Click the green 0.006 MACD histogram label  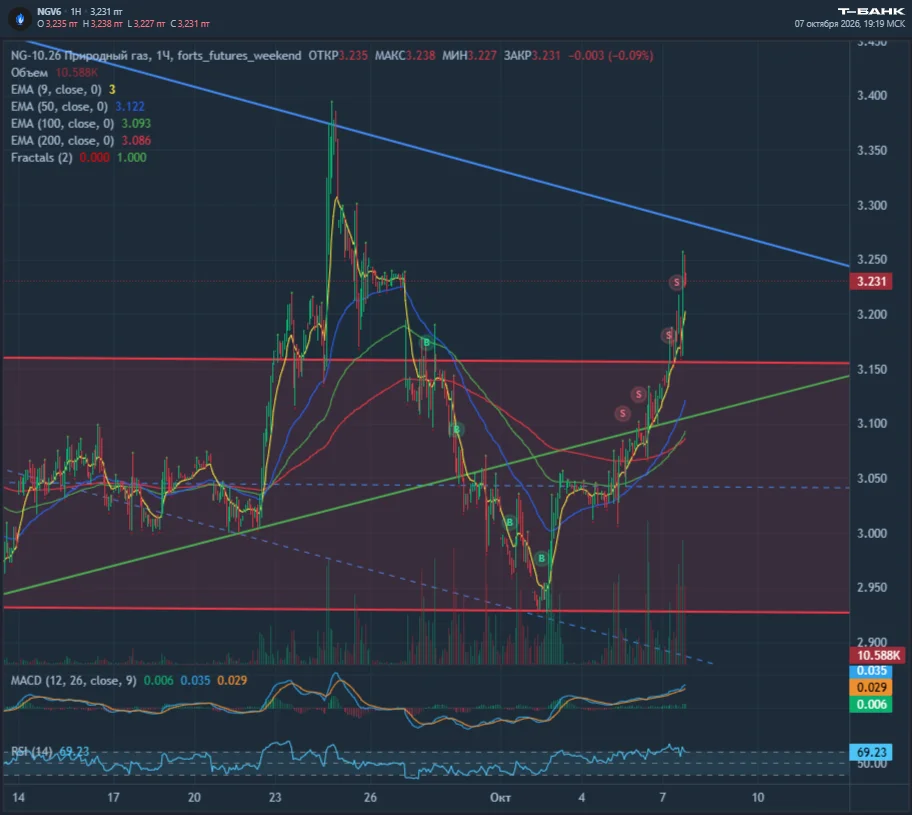point(871,704)
